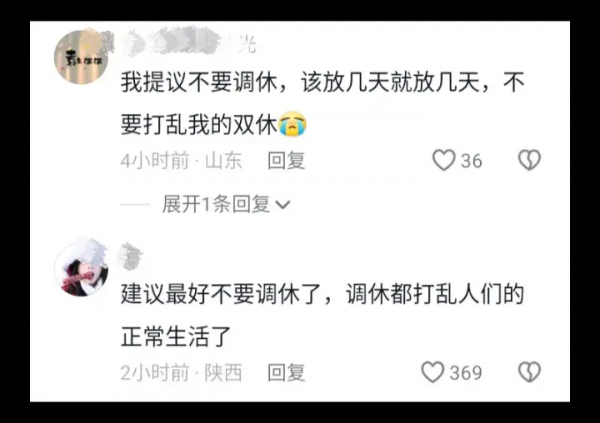Click the chevron next to 展开1条回复

click(283, 205)
